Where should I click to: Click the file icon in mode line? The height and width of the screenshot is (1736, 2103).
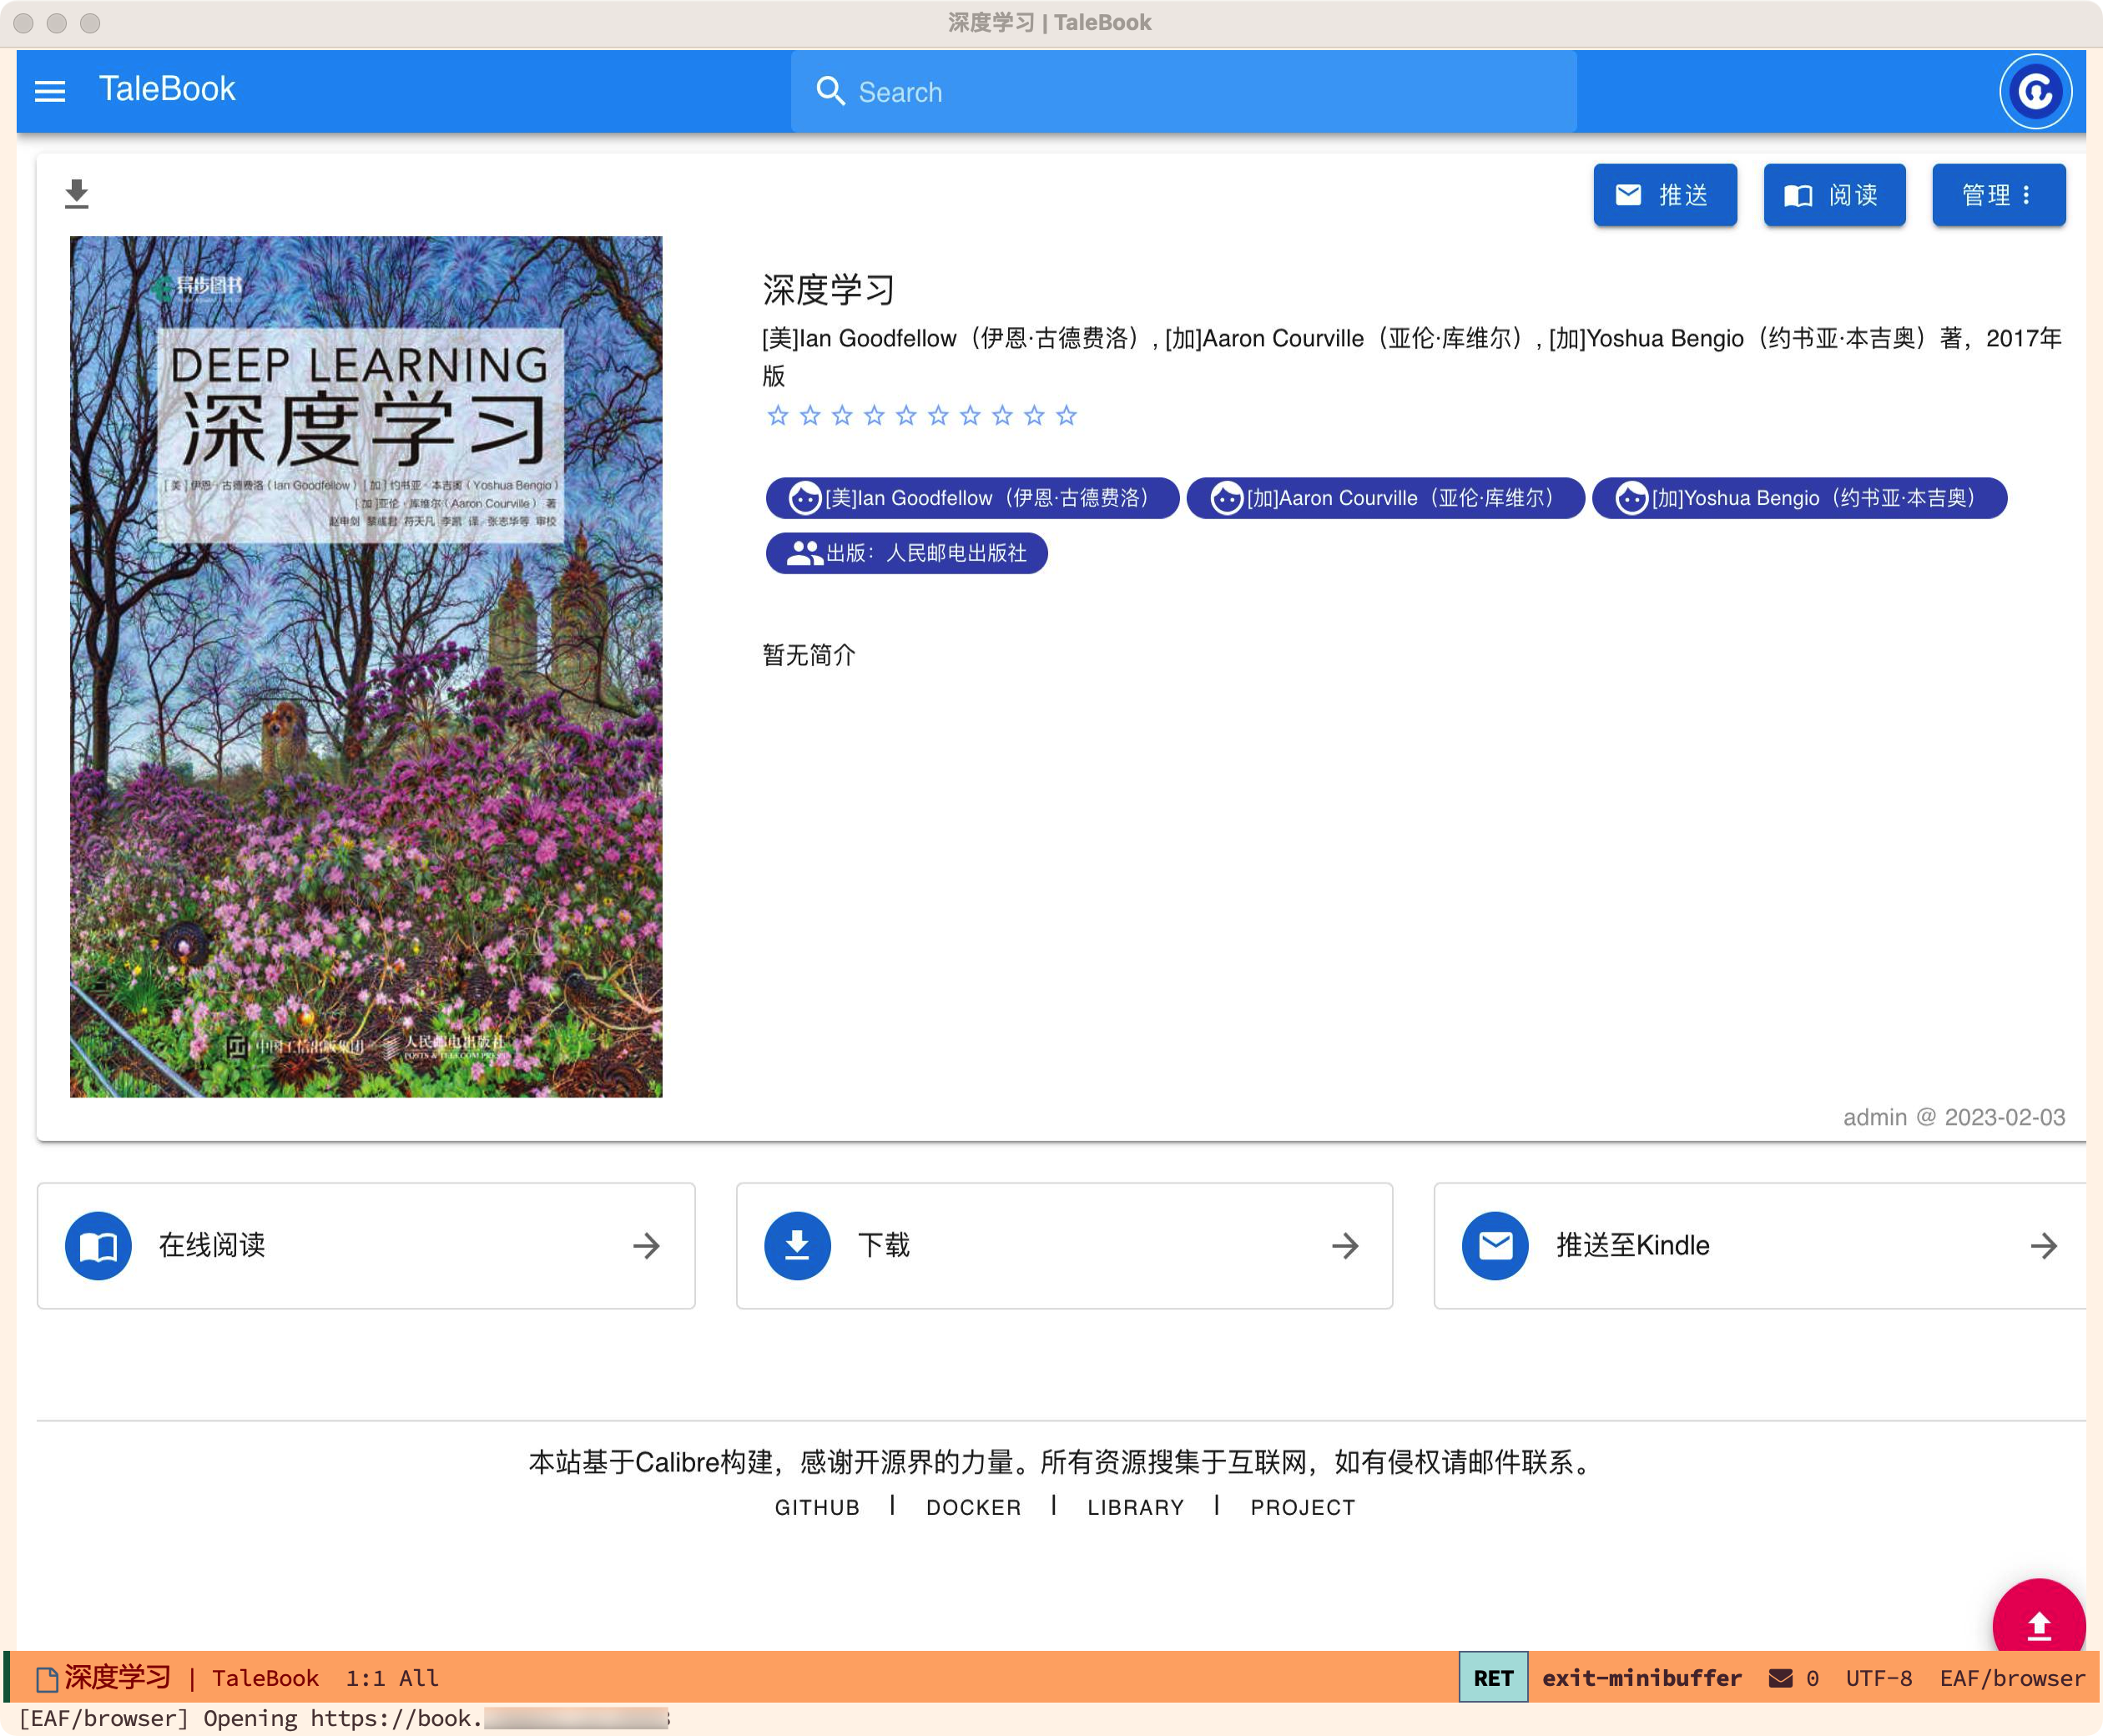pyautogui.click(x=46, y=1679)
